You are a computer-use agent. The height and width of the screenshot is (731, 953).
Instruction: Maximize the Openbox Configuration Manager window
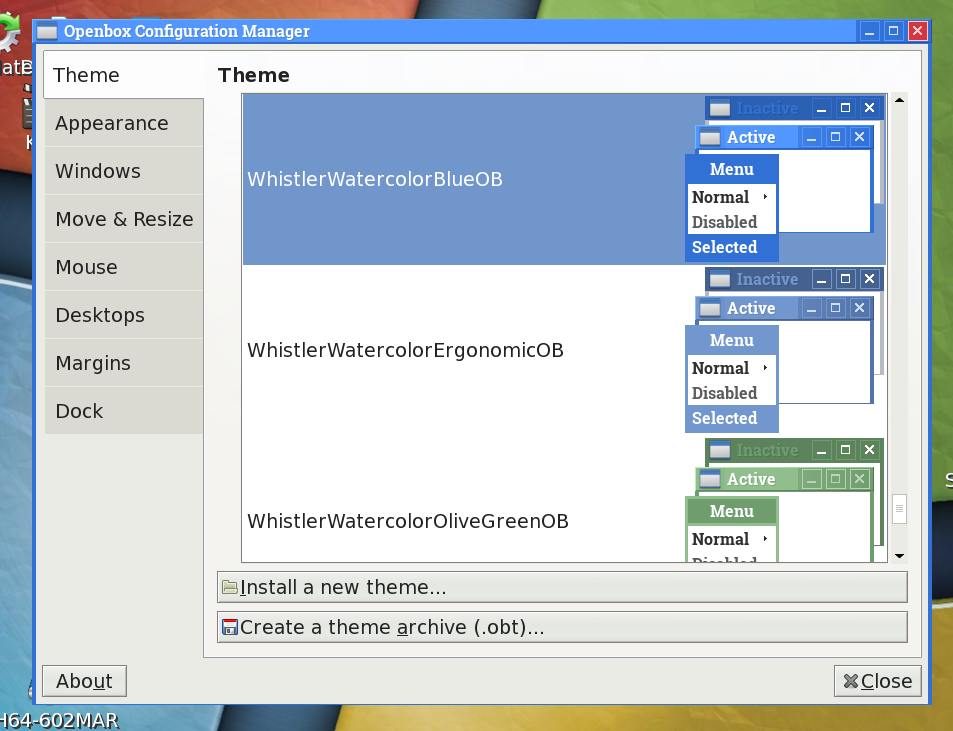(x=894, y=31)
